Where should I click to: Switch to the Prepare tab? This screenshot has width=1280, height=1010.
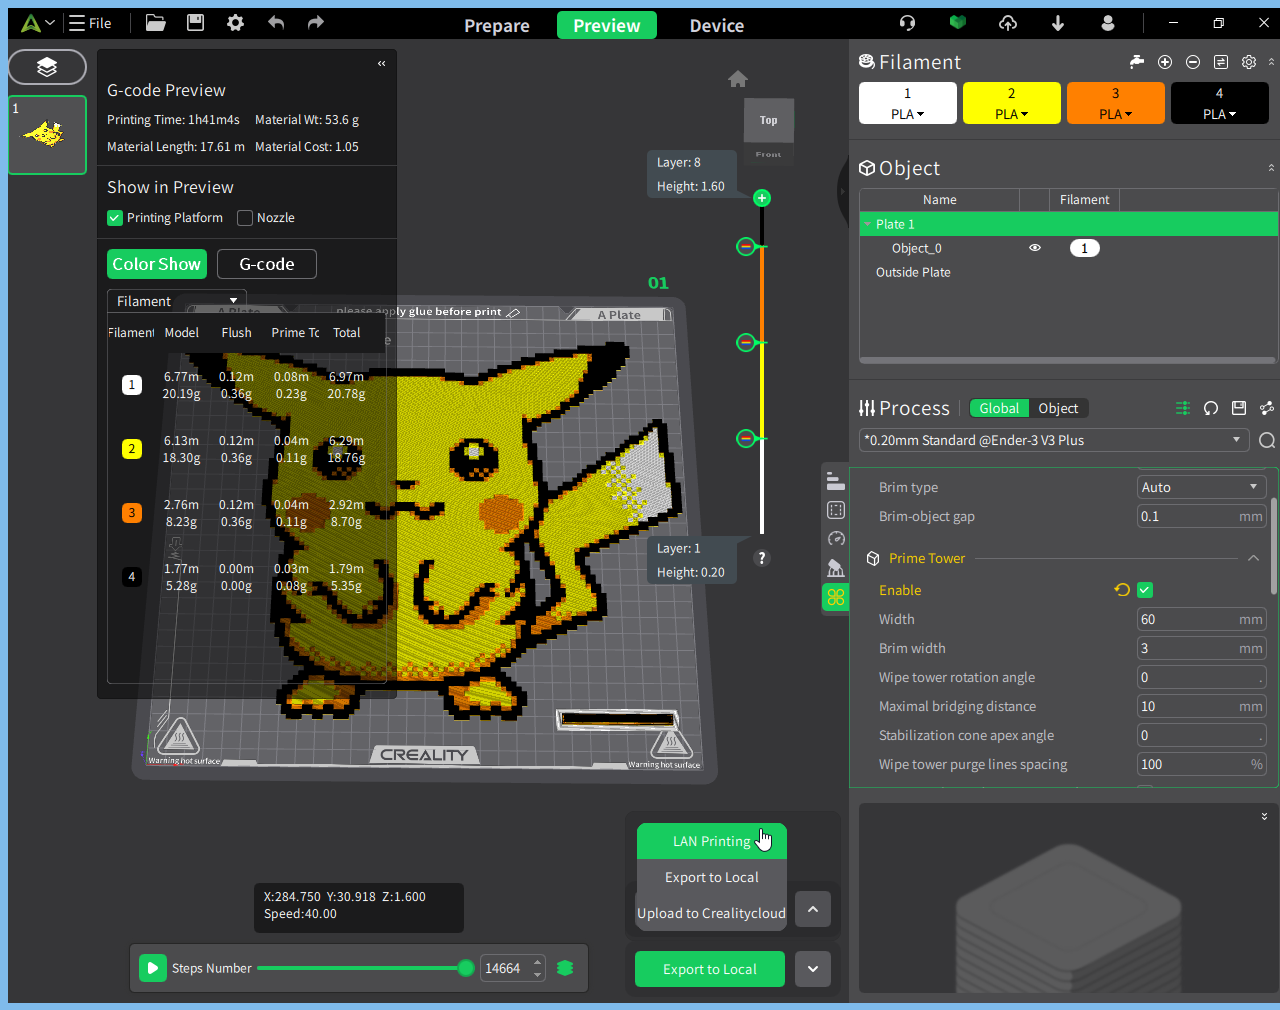497,26
